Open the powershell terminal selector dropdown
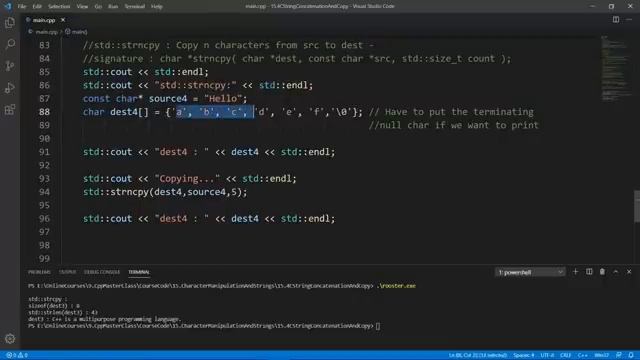Viewport: 640px width, 360px height. coord(530,272)
